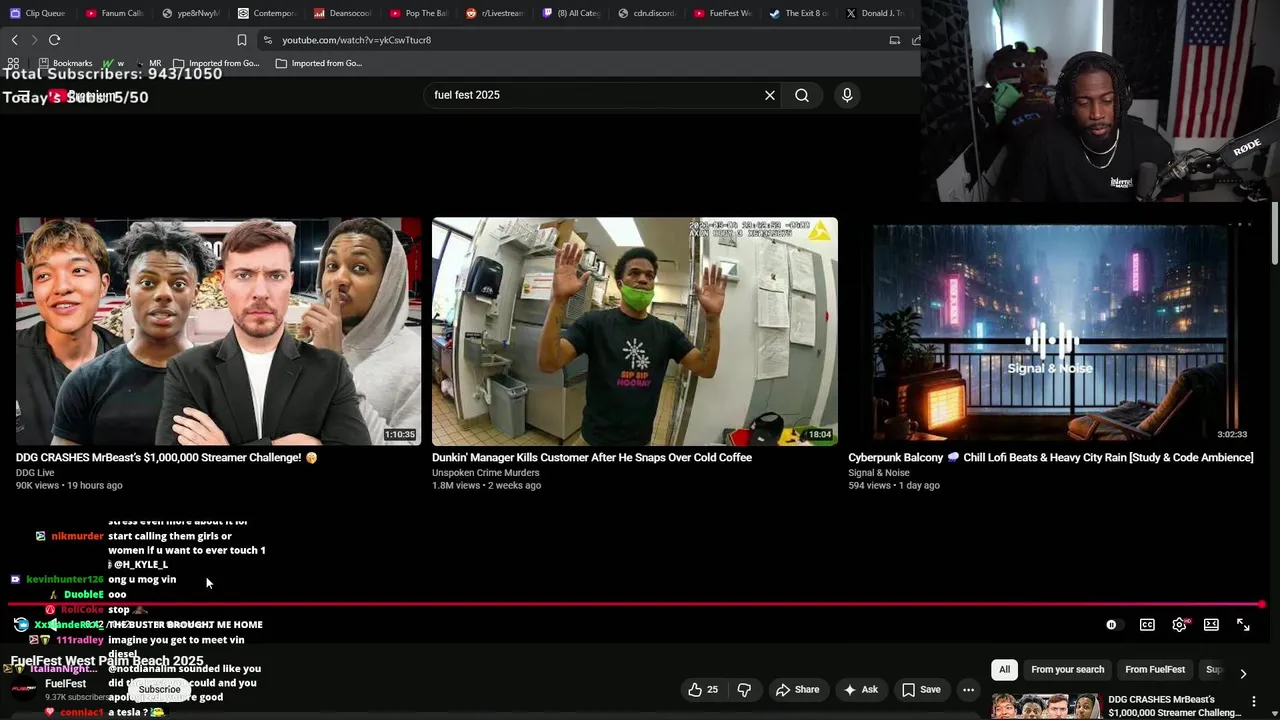Open the DDG Live channel link
1280x720 pixels.
tap(35, 472)
